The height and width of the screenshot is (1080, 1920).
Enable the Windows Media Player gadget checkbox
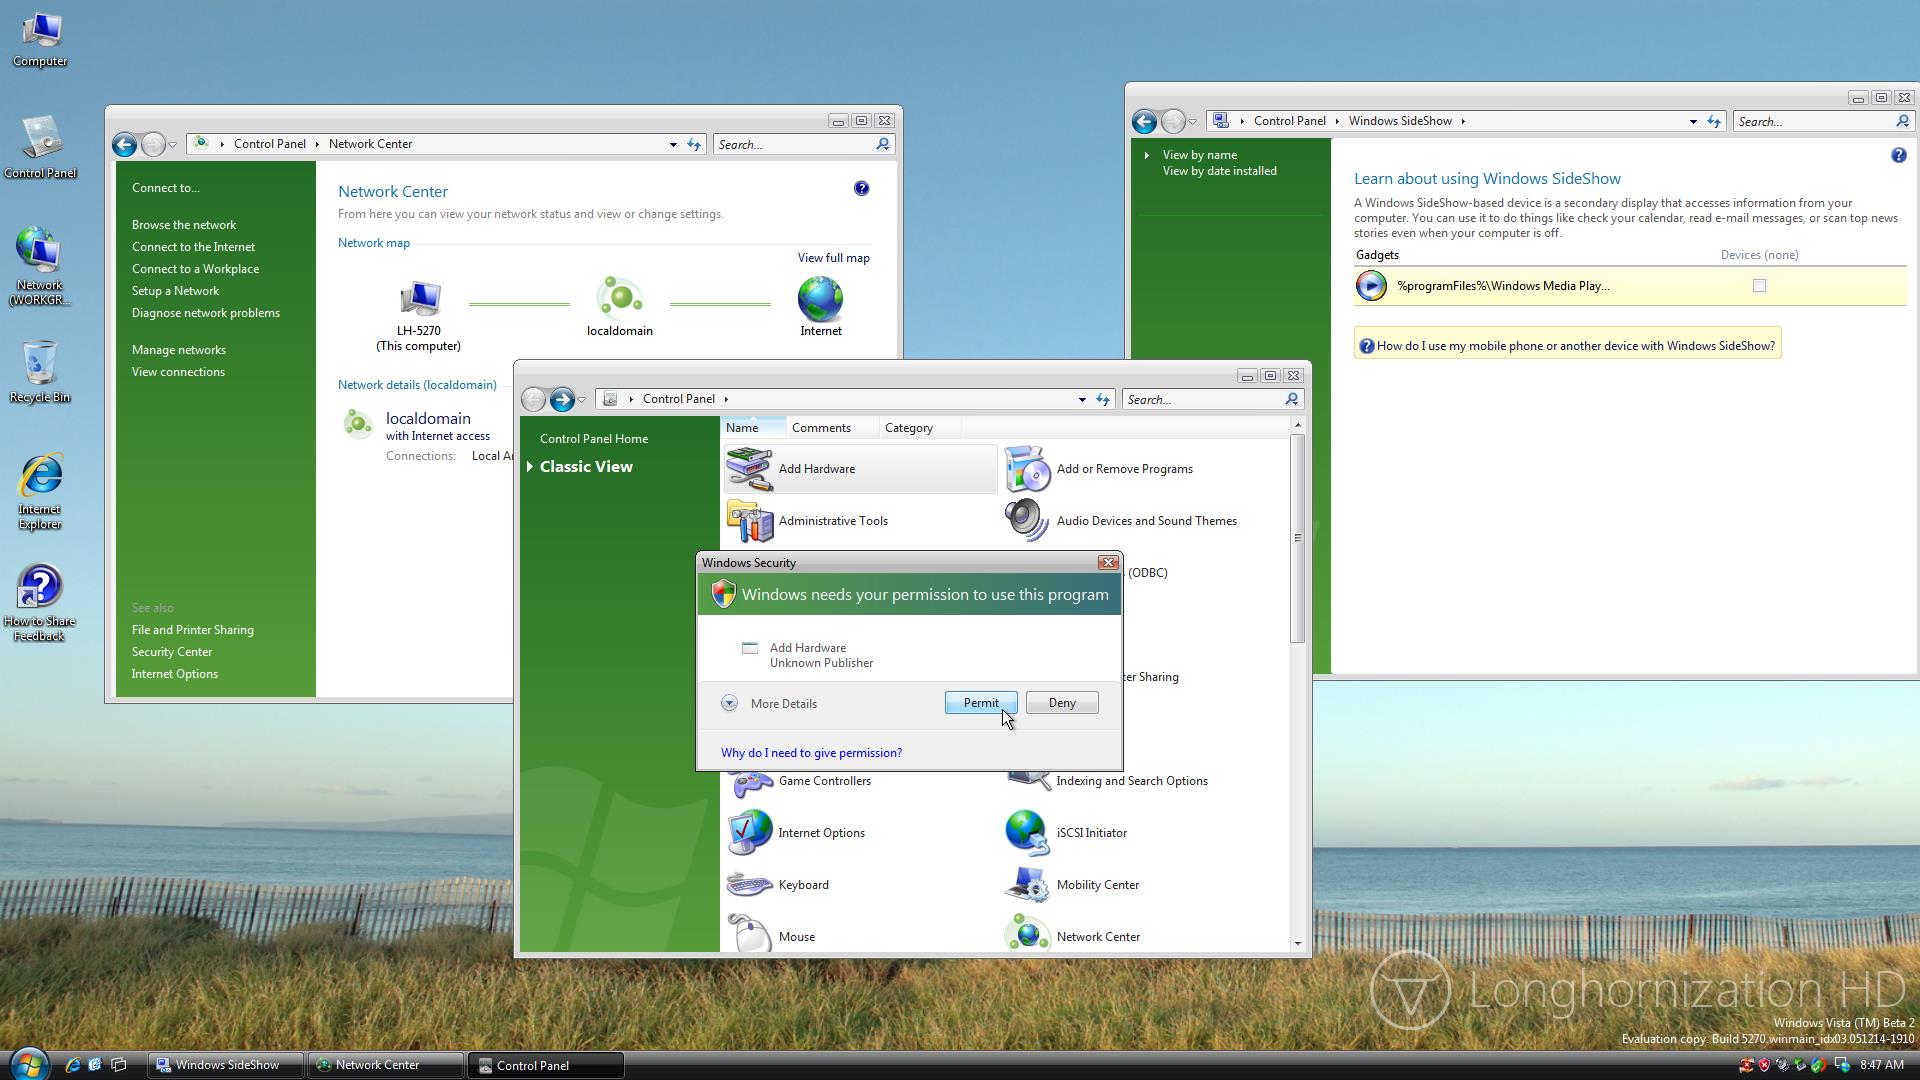[1759, 286]
